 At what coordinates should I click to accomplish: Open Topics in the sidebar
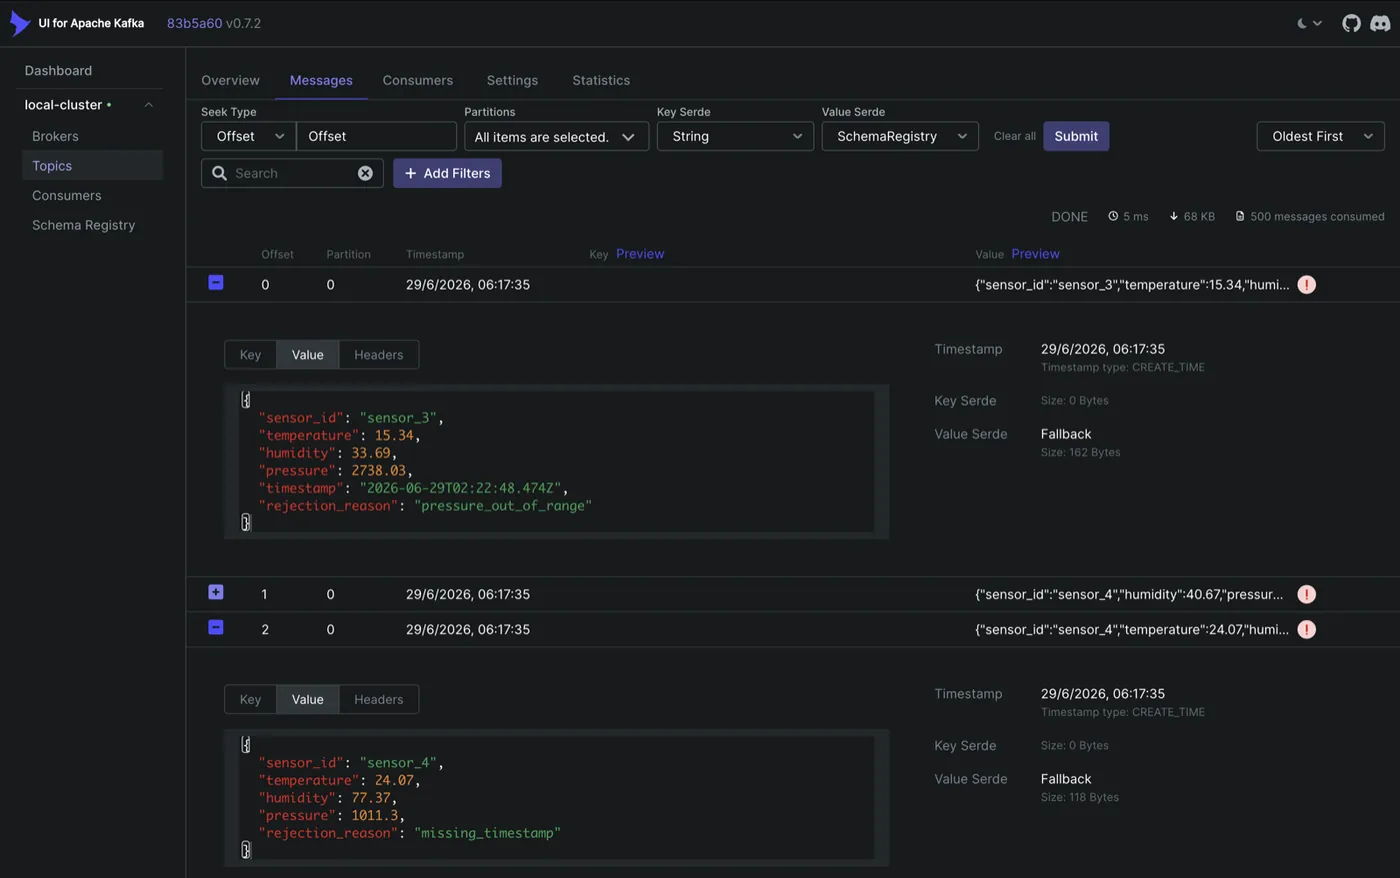point(91,166)
